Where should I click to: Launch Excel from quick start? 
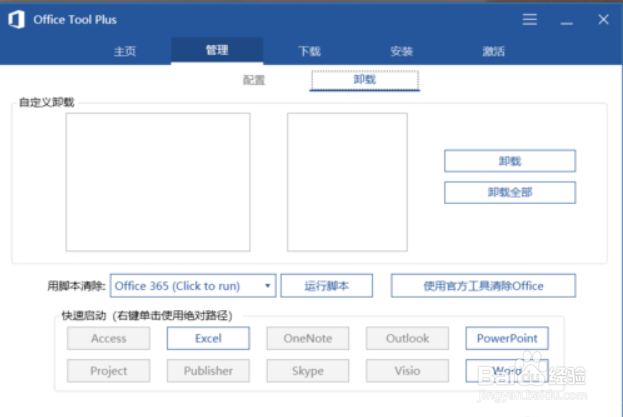[208, 338]
